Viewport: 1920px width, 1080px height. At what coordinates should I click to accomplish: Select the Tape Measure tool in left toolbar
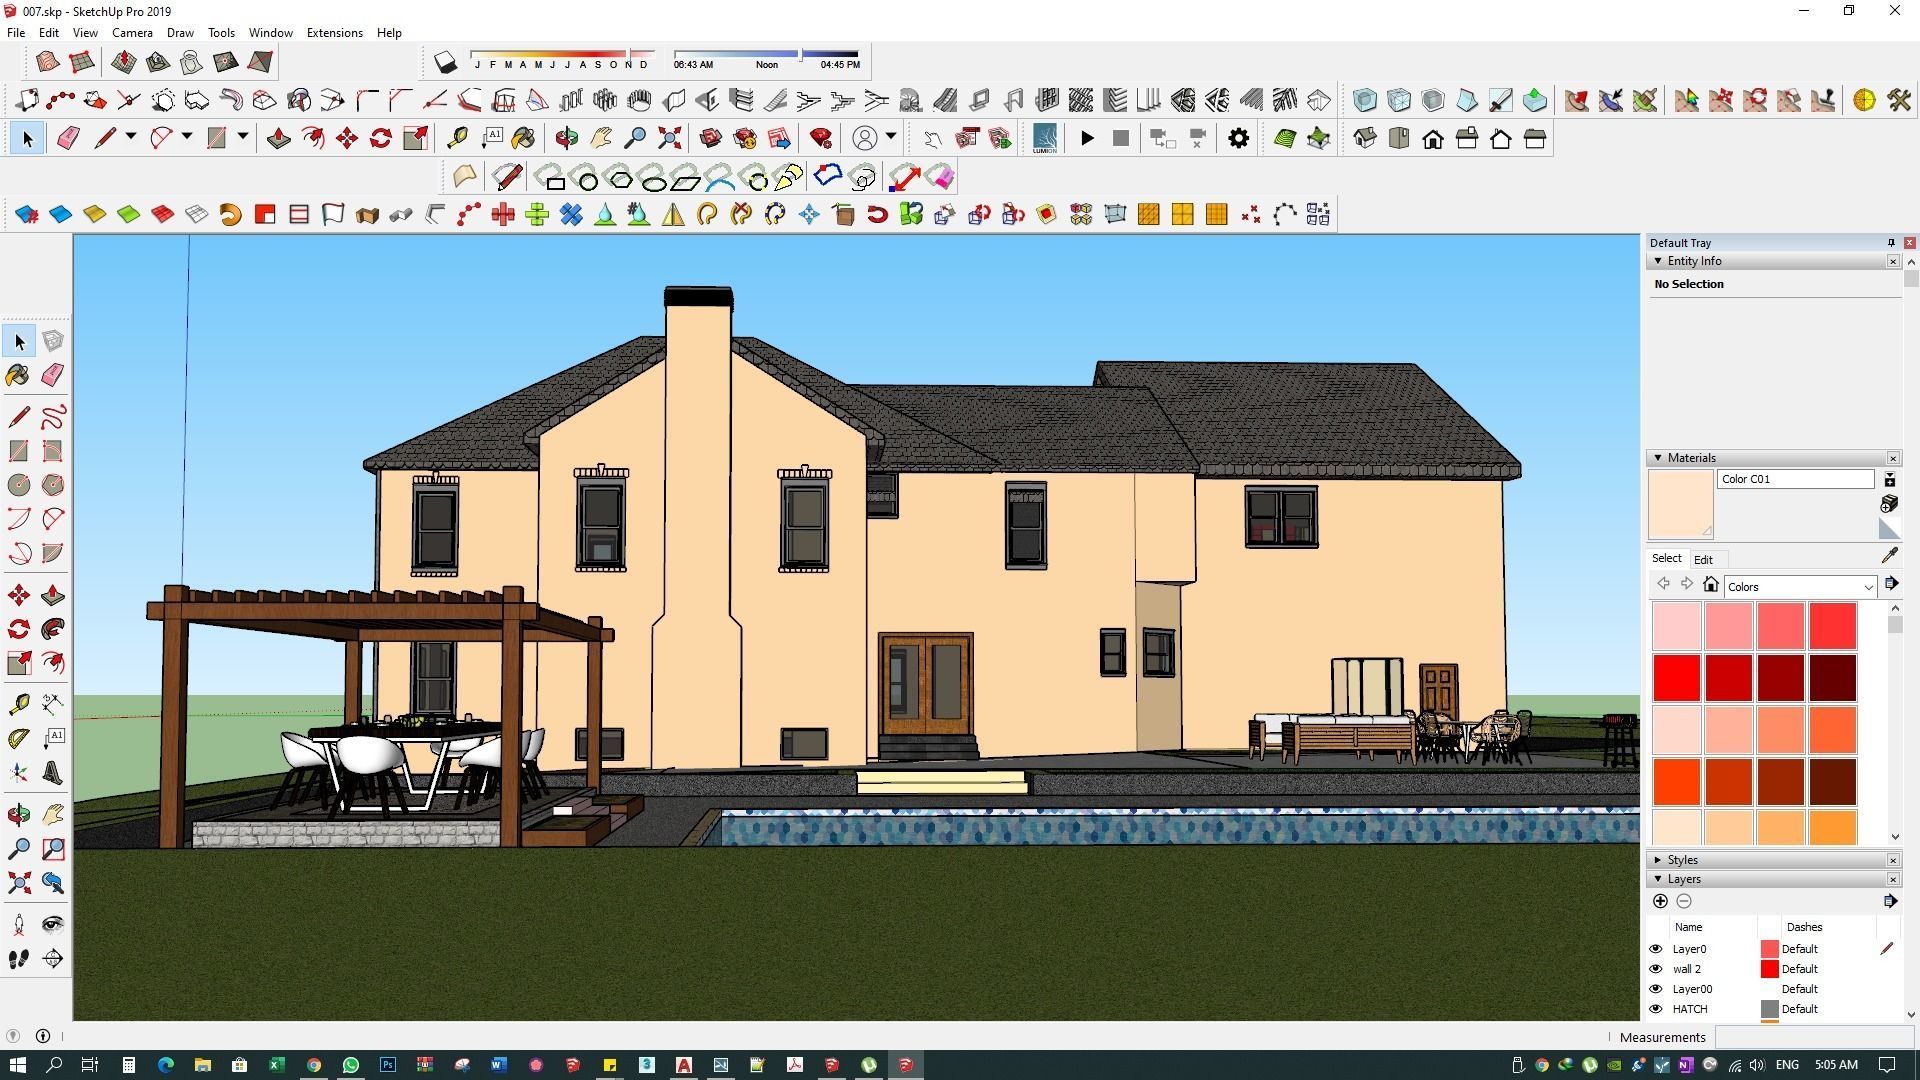(18, 705)
